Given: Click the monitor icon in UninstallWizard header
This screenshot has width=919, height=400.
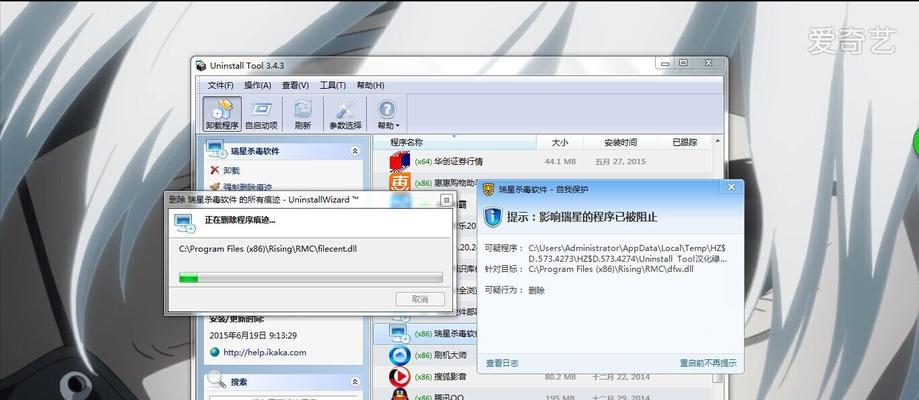Looking at the screenshot, I should (x=185, y=222).
